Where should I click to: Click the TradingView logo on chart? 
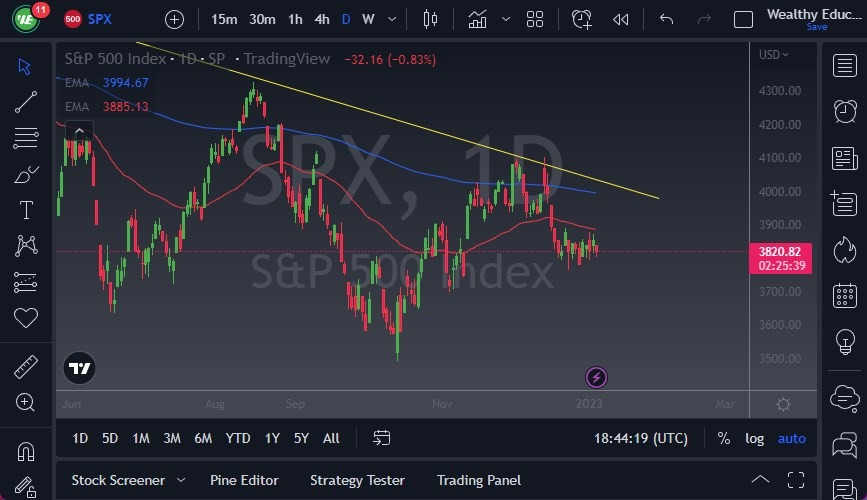80,368
